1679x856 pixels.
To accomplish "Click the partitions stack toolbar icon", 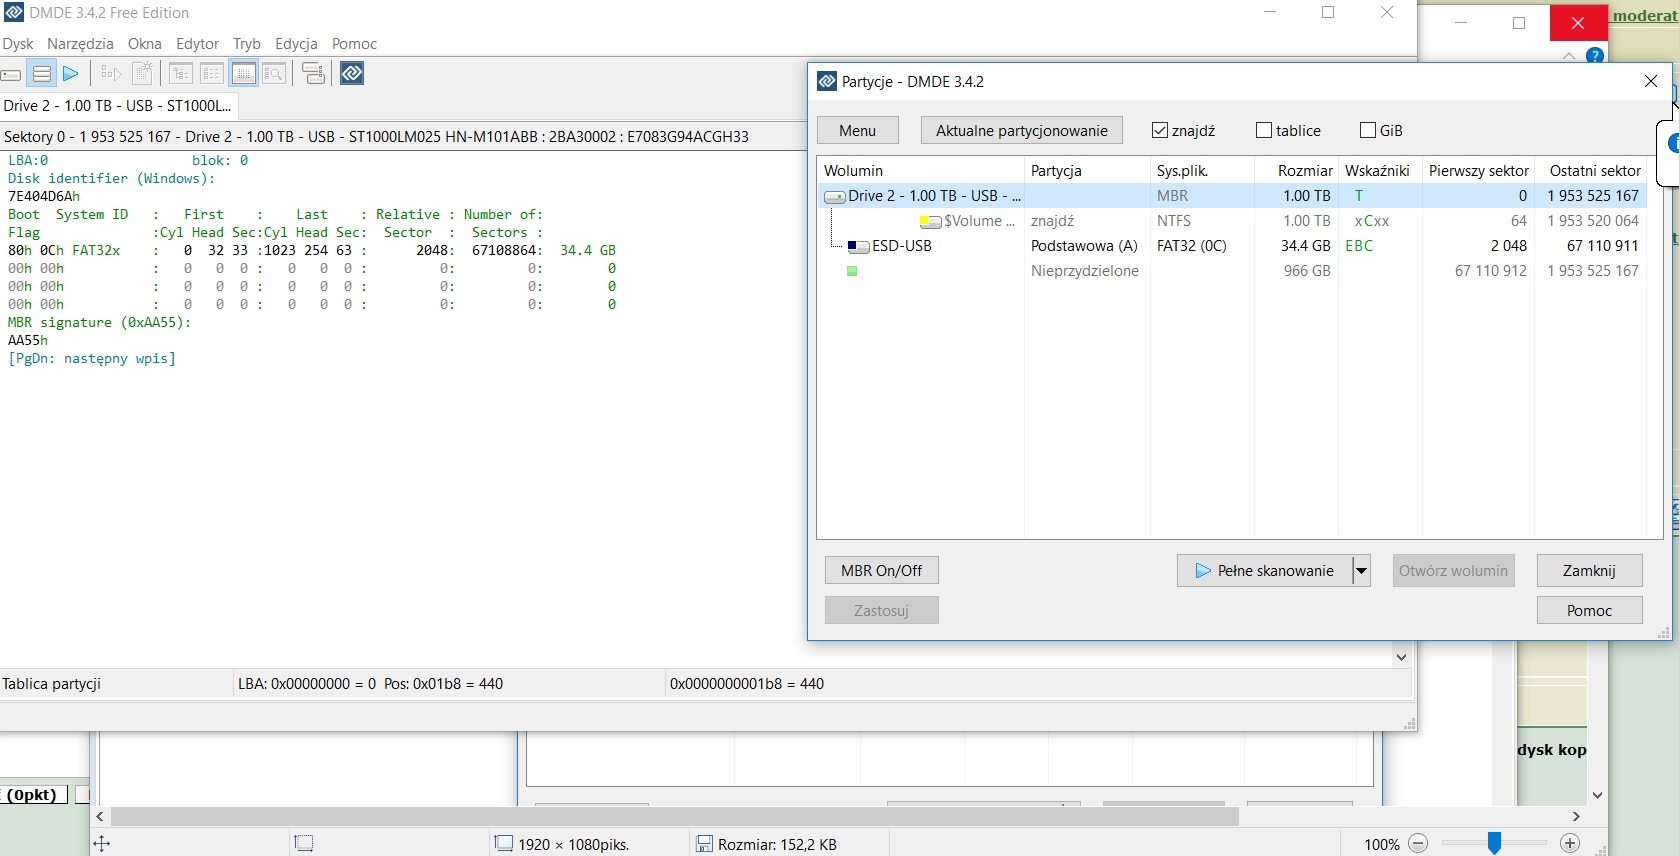I will 42,74.
